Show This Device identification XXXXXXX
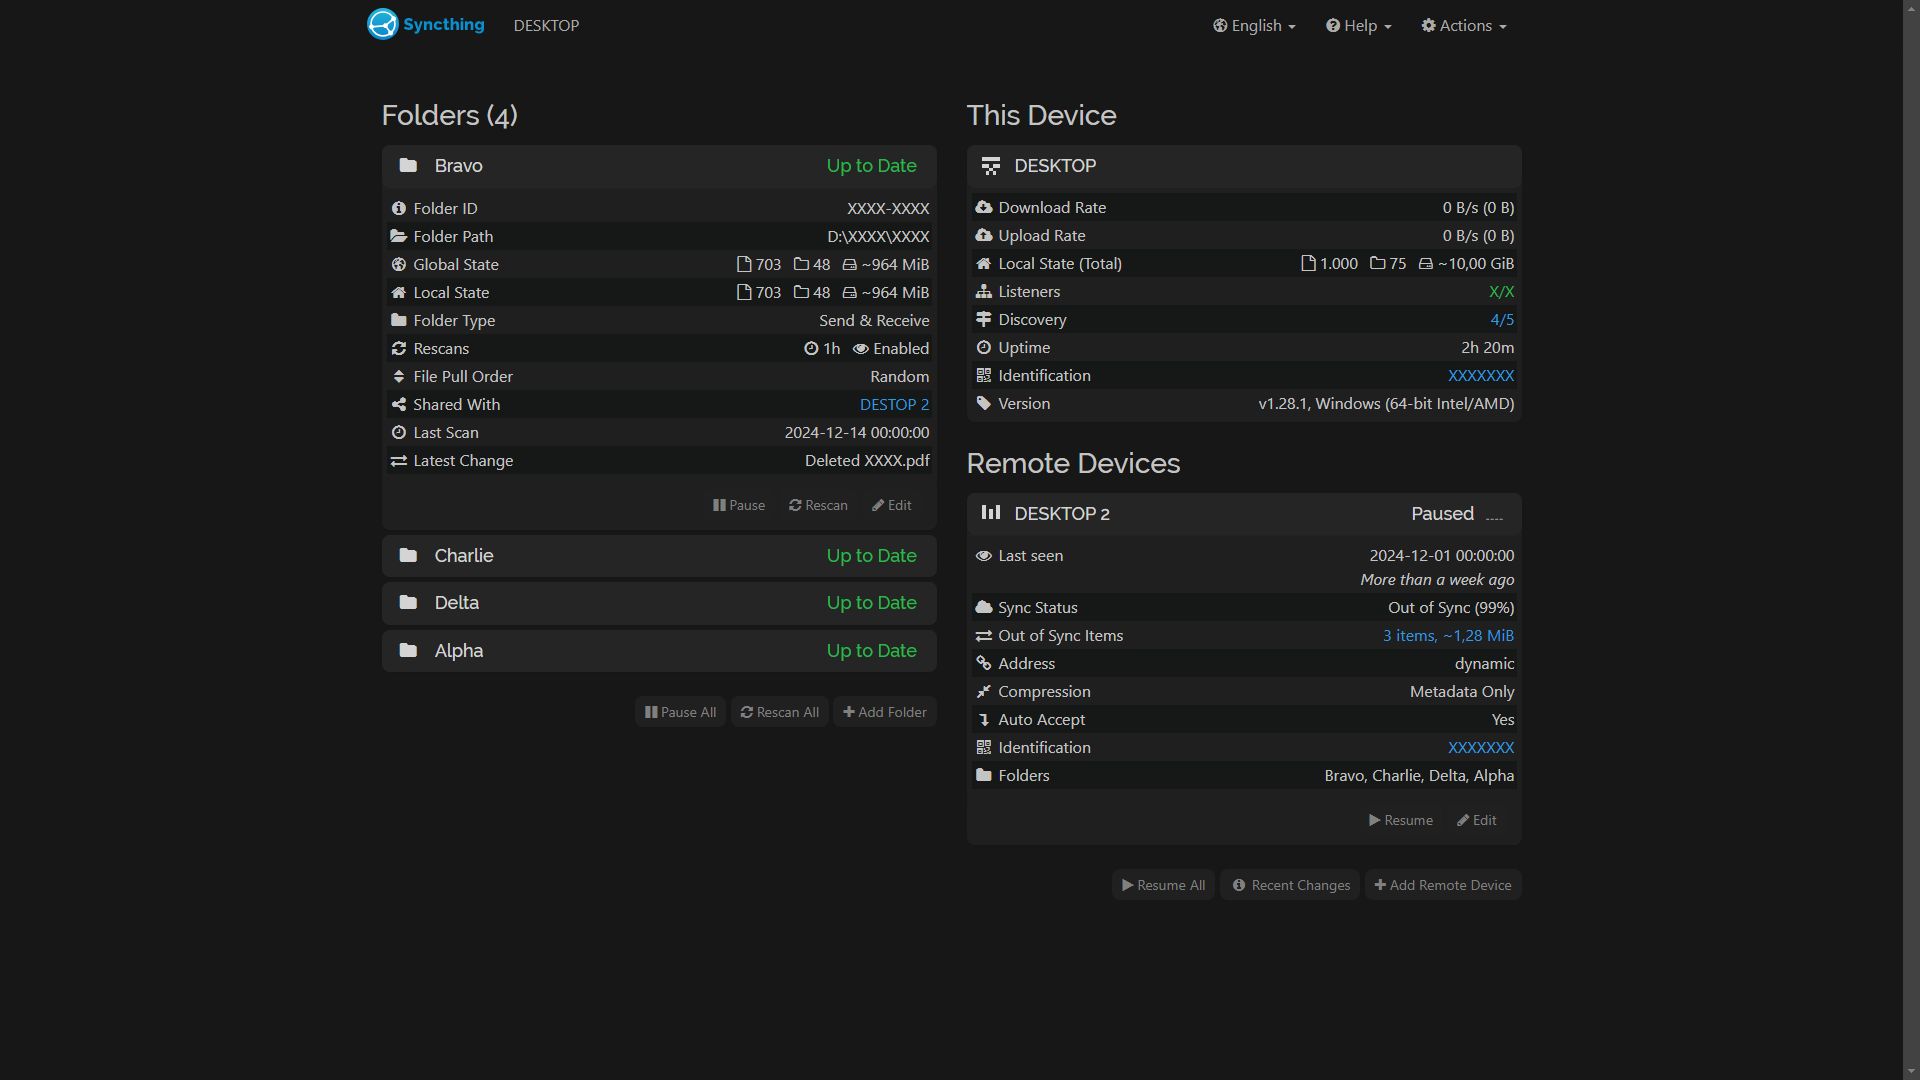 pyautogui.click(x=1481, y=375)
